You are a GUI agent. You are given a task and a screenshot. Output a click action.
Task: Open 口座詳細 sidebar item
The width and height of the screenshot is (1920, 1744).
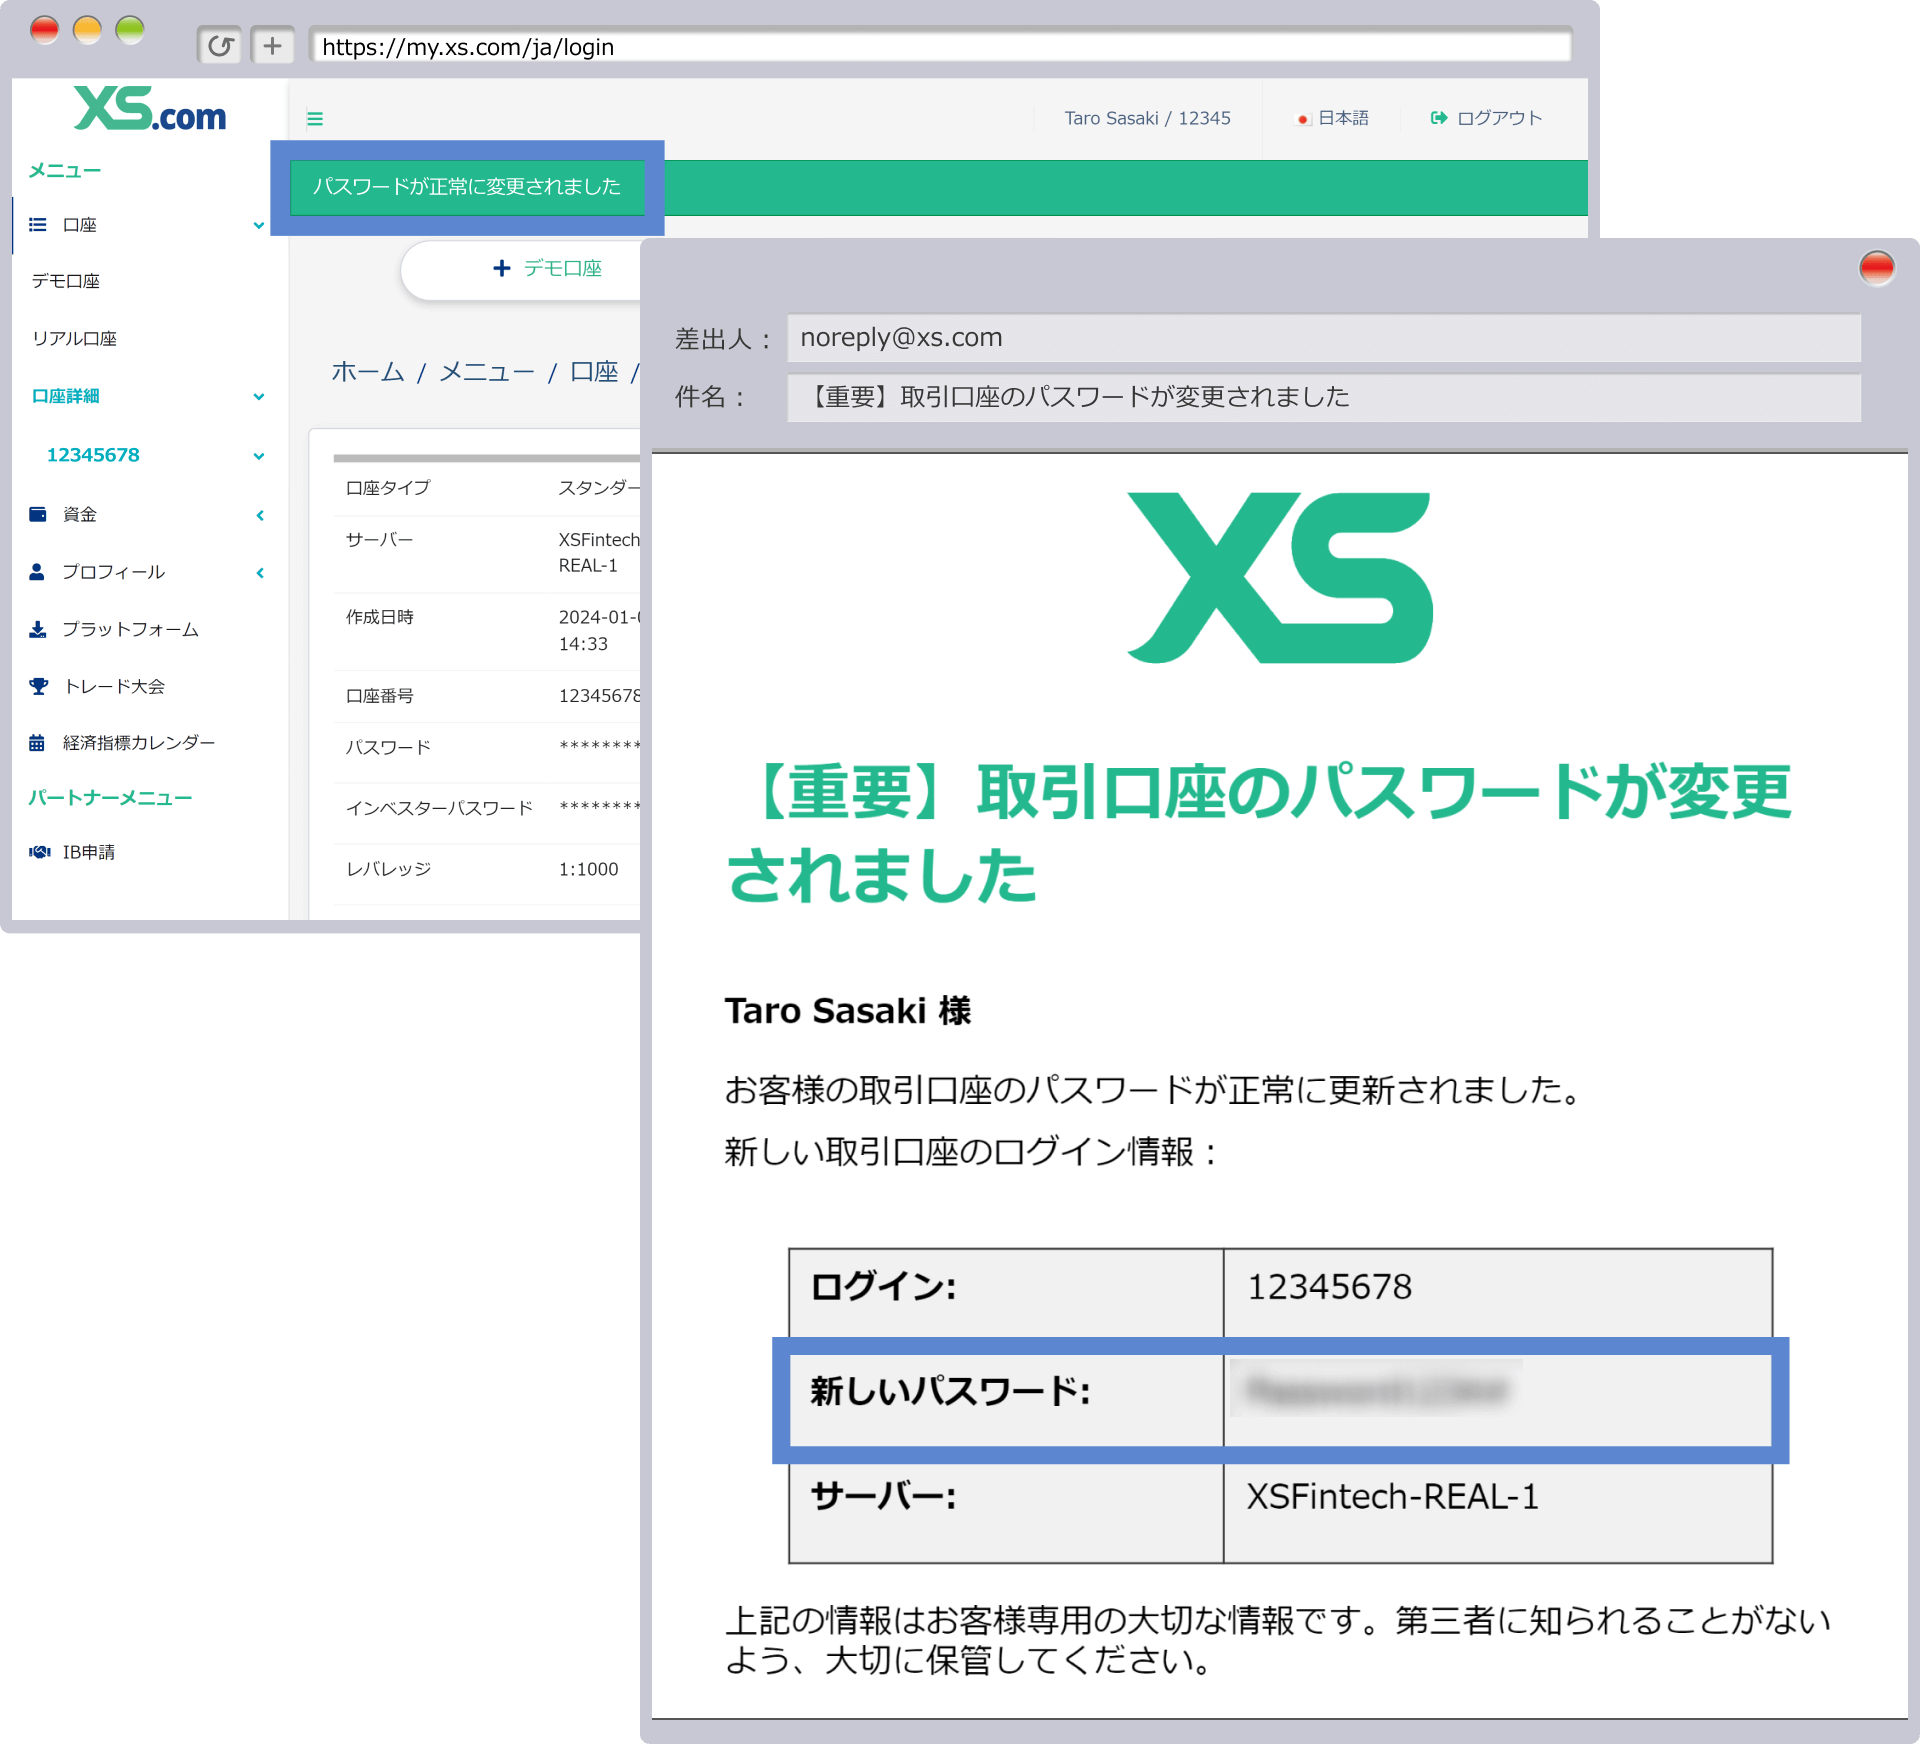click(66, 396)
